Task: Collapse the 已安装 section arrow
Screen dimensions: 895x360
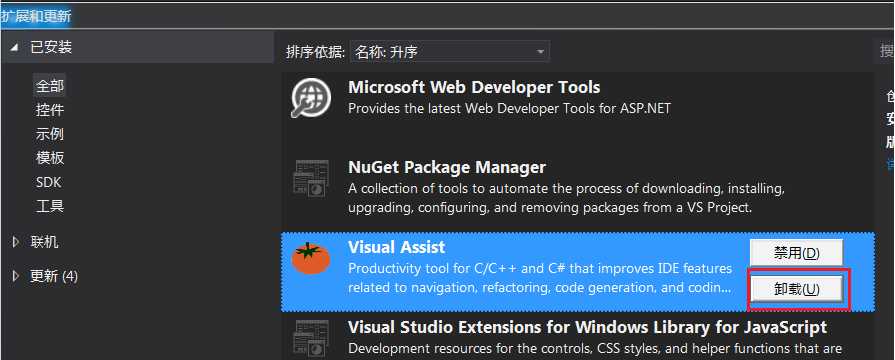Action: (x=14, y=48)
